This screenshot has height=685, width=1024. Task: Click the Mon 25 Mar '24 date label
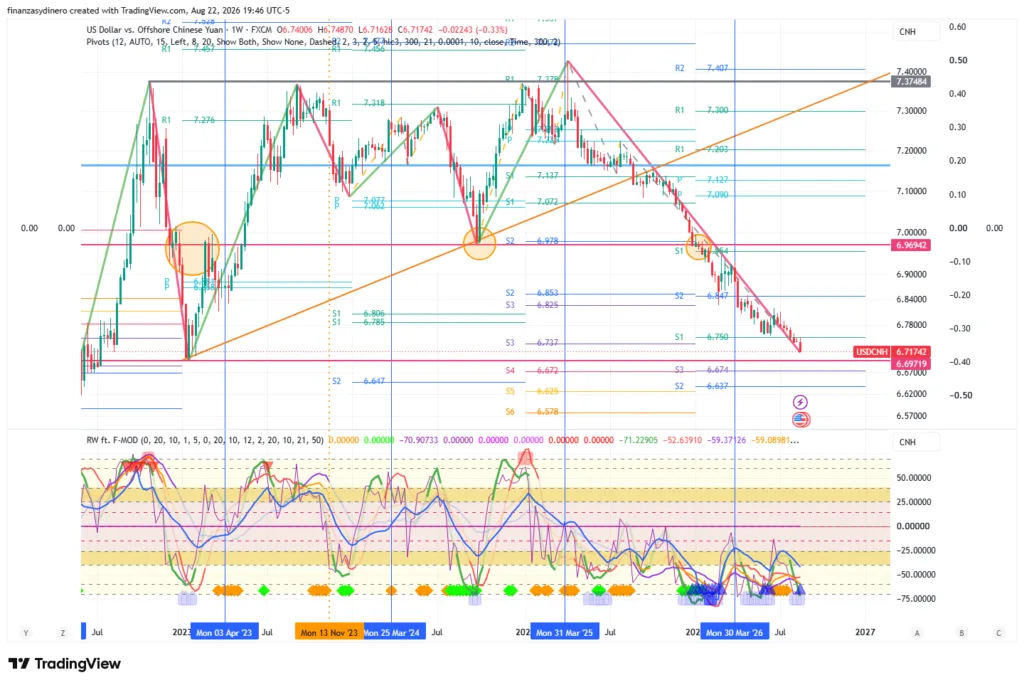point(394,632)
